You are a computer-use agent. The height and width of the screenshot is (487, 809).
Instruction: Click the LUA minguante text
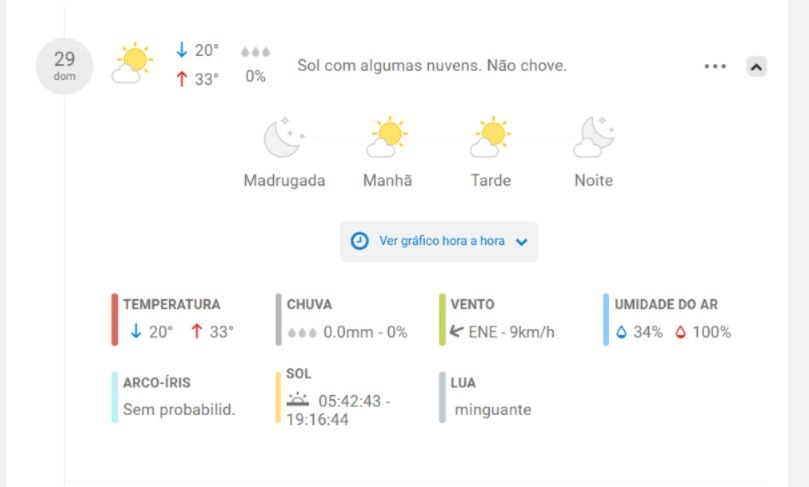[x=493, y=410]
